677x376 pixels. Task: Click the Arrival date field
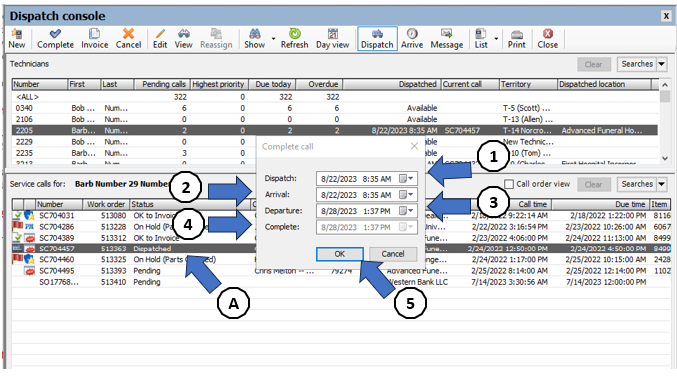point(367,195)
